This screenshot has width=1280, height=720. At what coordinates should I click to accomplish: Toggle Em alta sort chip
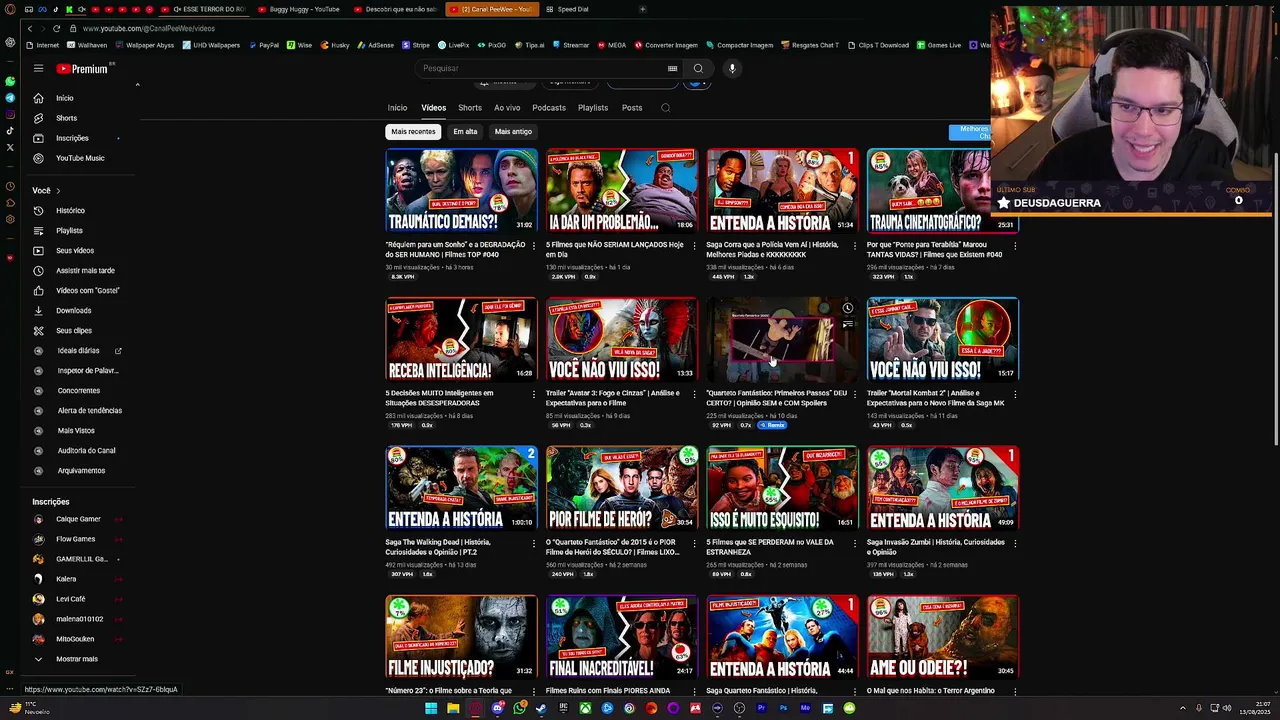465,132
